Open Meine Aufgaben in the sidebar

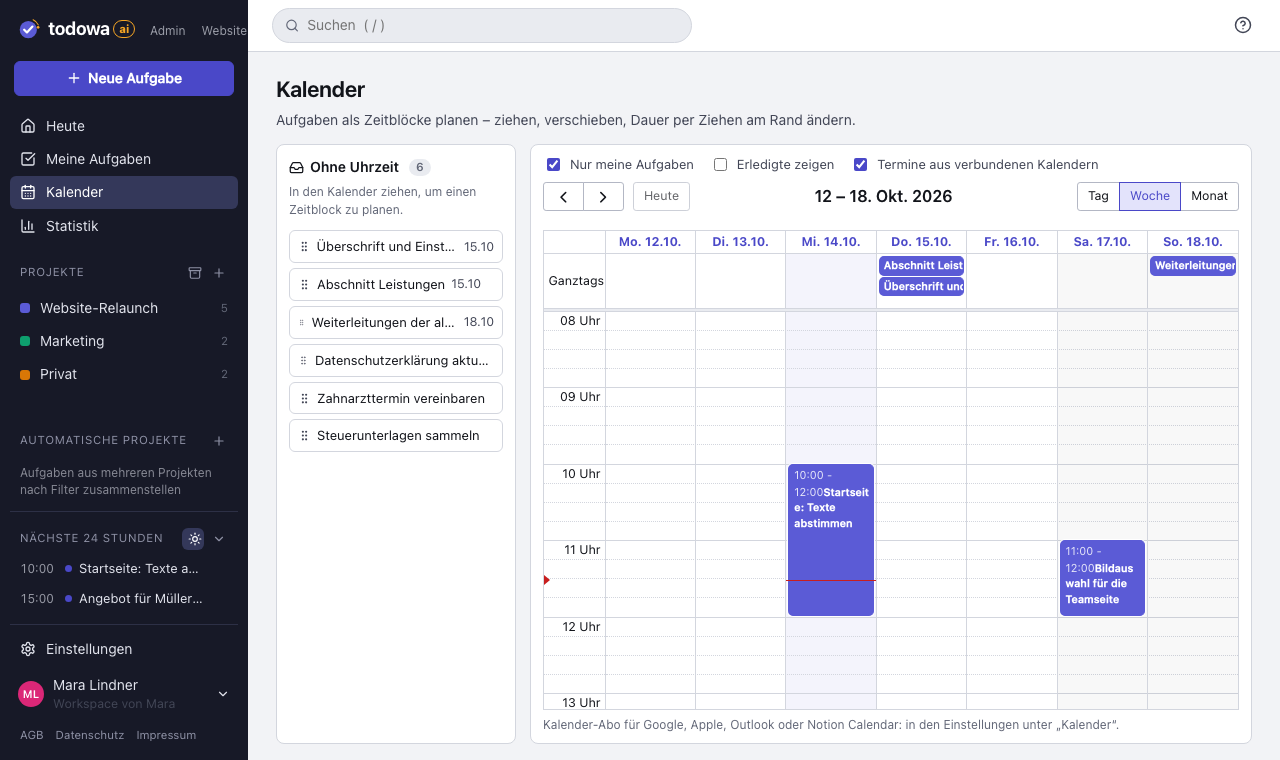tap(124, 159)
